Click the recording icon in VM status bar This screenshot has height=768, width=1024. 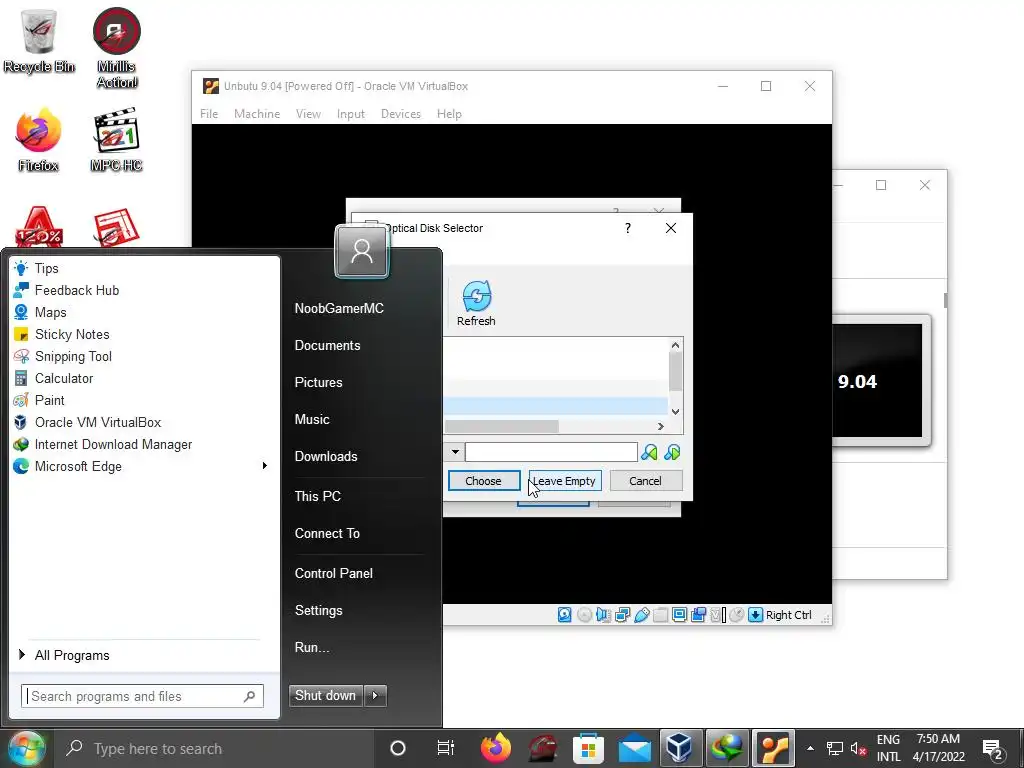[698, 615]
